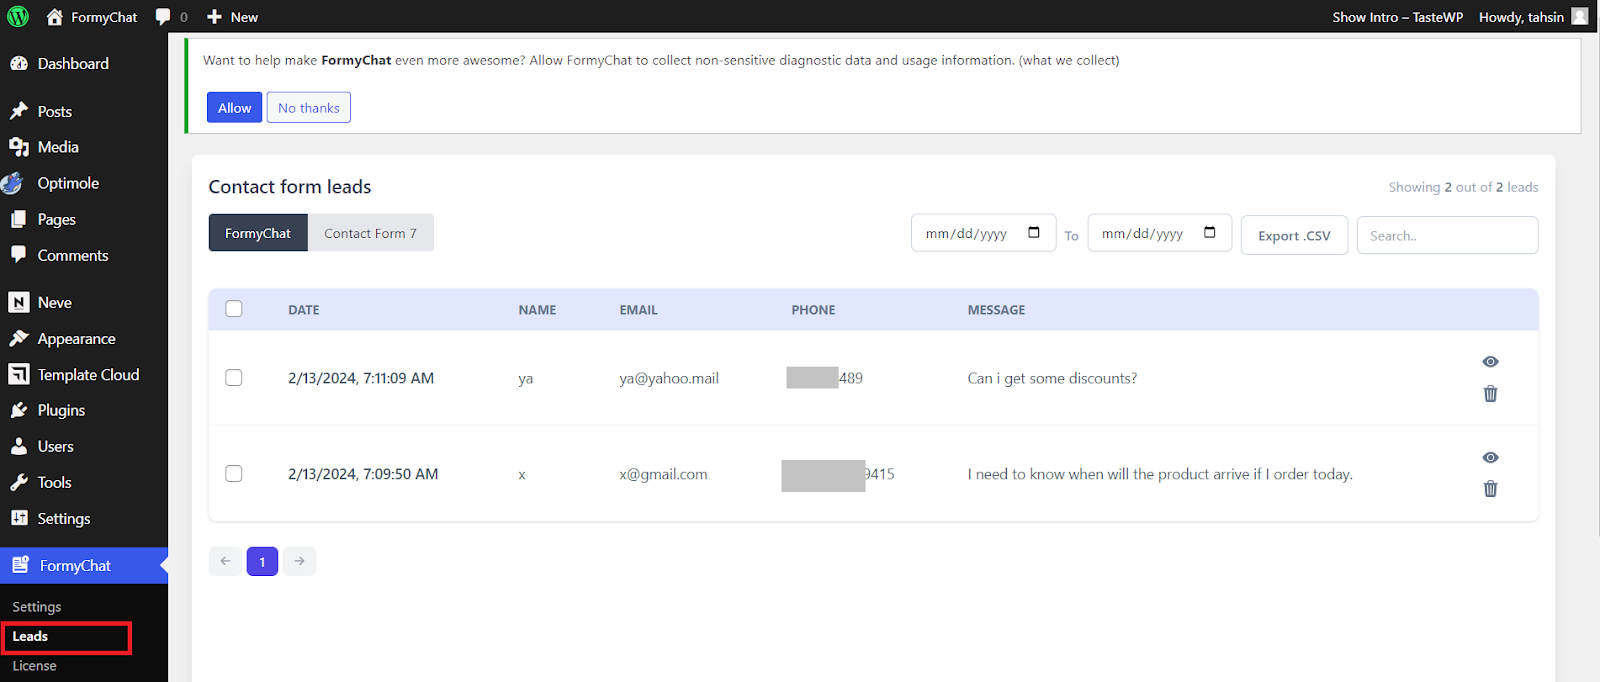The height and width of the screenshot is (682, 1600).
Task: Click the end date mm/dd/yyyy field
Action: 1159,233
